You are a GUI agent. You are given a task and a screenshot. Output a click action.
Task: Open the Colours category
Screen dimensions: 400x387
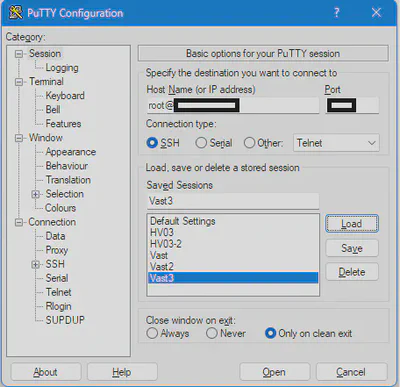[61, 208]
